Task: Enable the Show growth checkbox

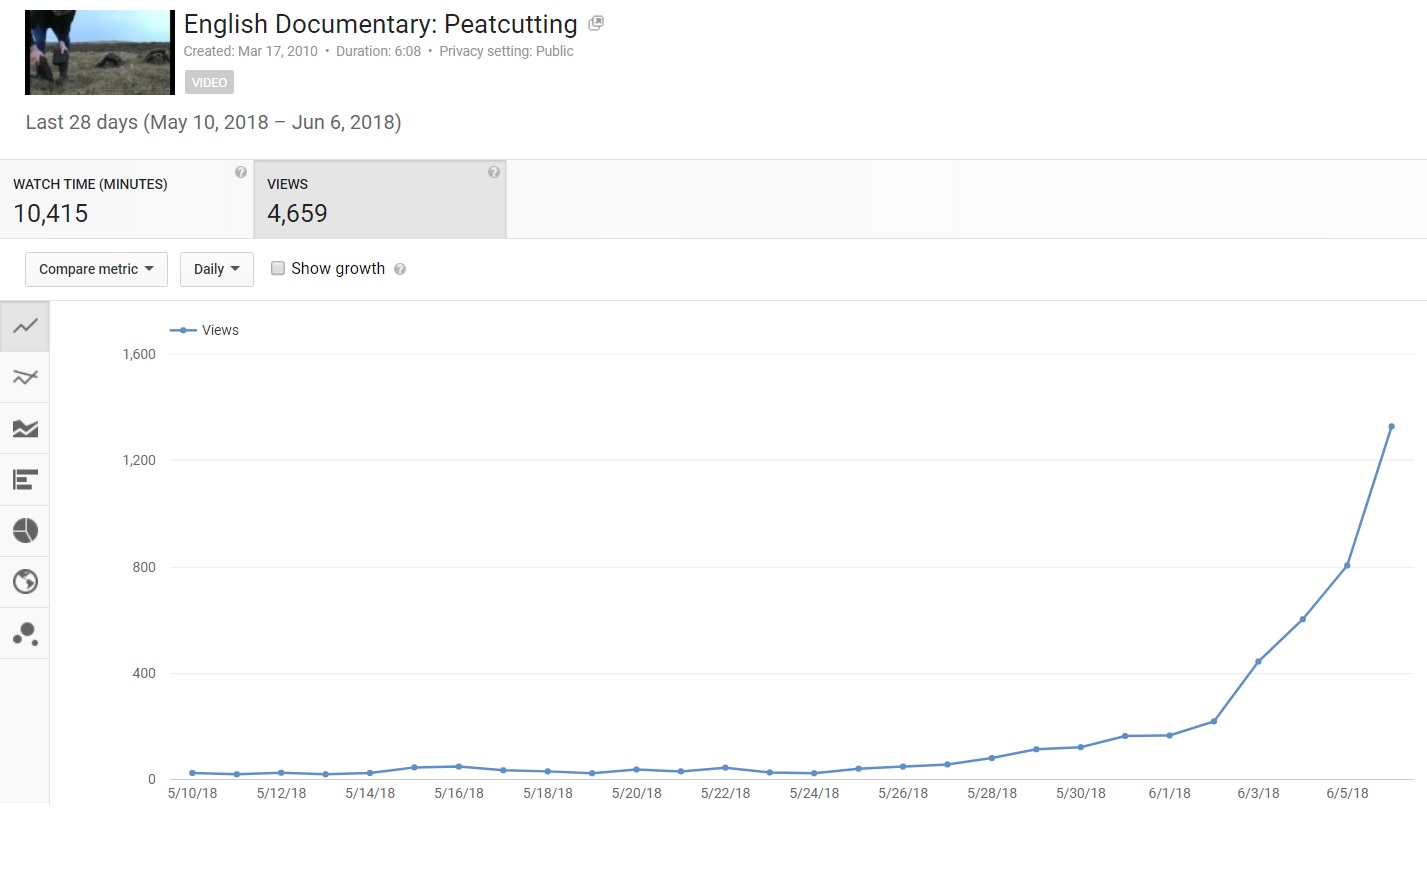Action: click(x=278, y=268)
